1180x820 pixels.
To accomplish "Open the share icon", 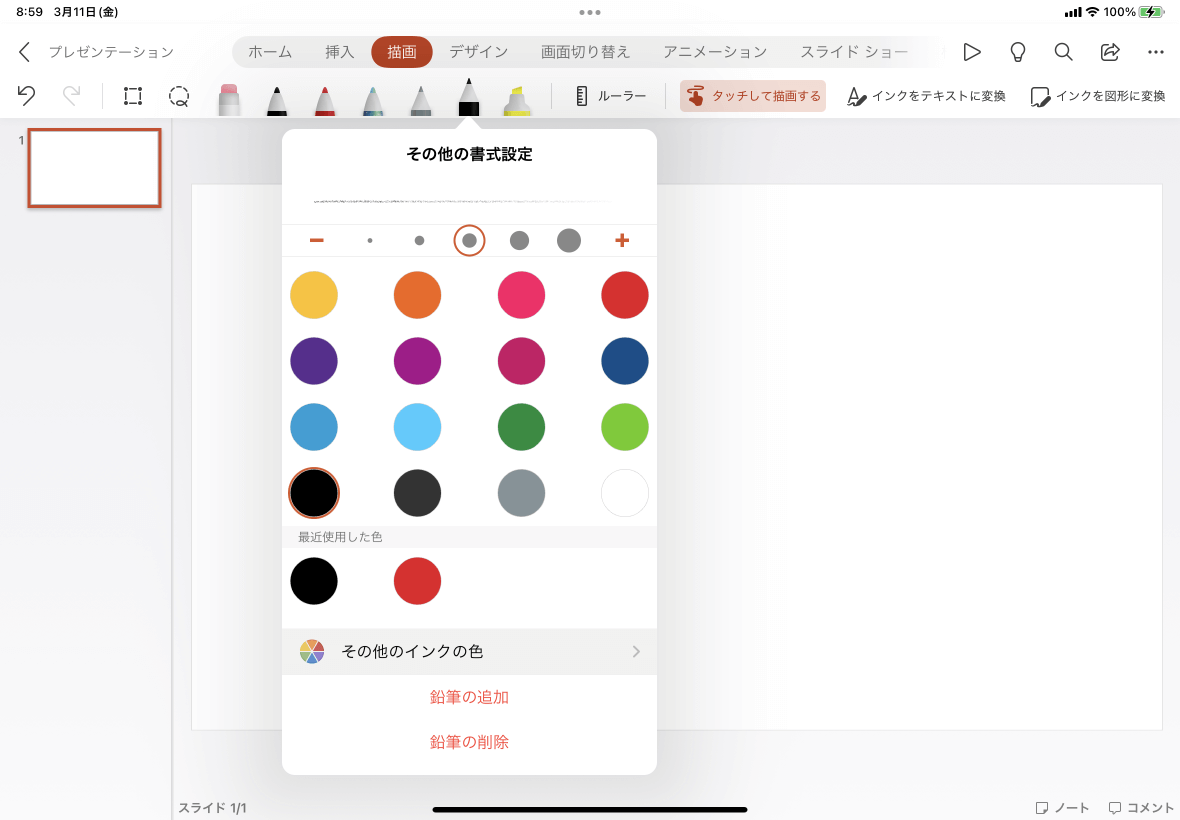I will (x=1110, y=52).
